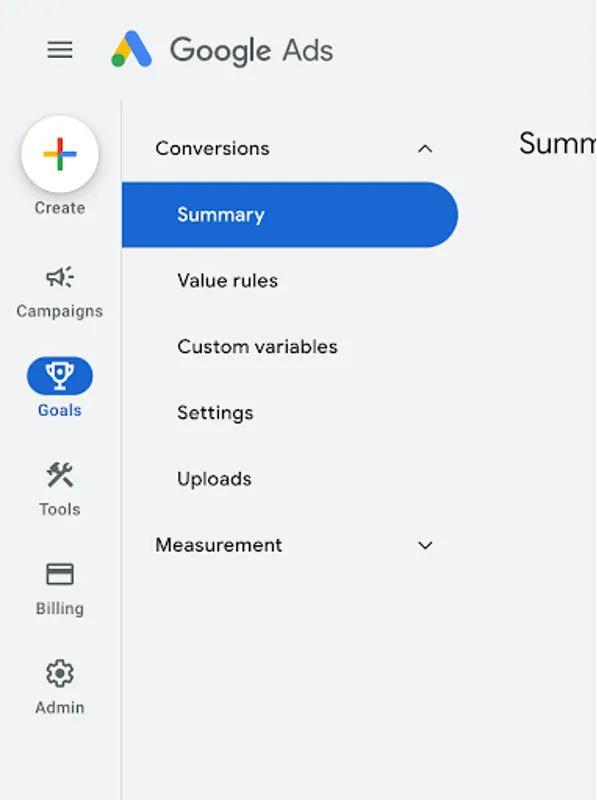Screen dimensions: 597x800
Task: Click the highlighted Summary item
Action: 220,214
